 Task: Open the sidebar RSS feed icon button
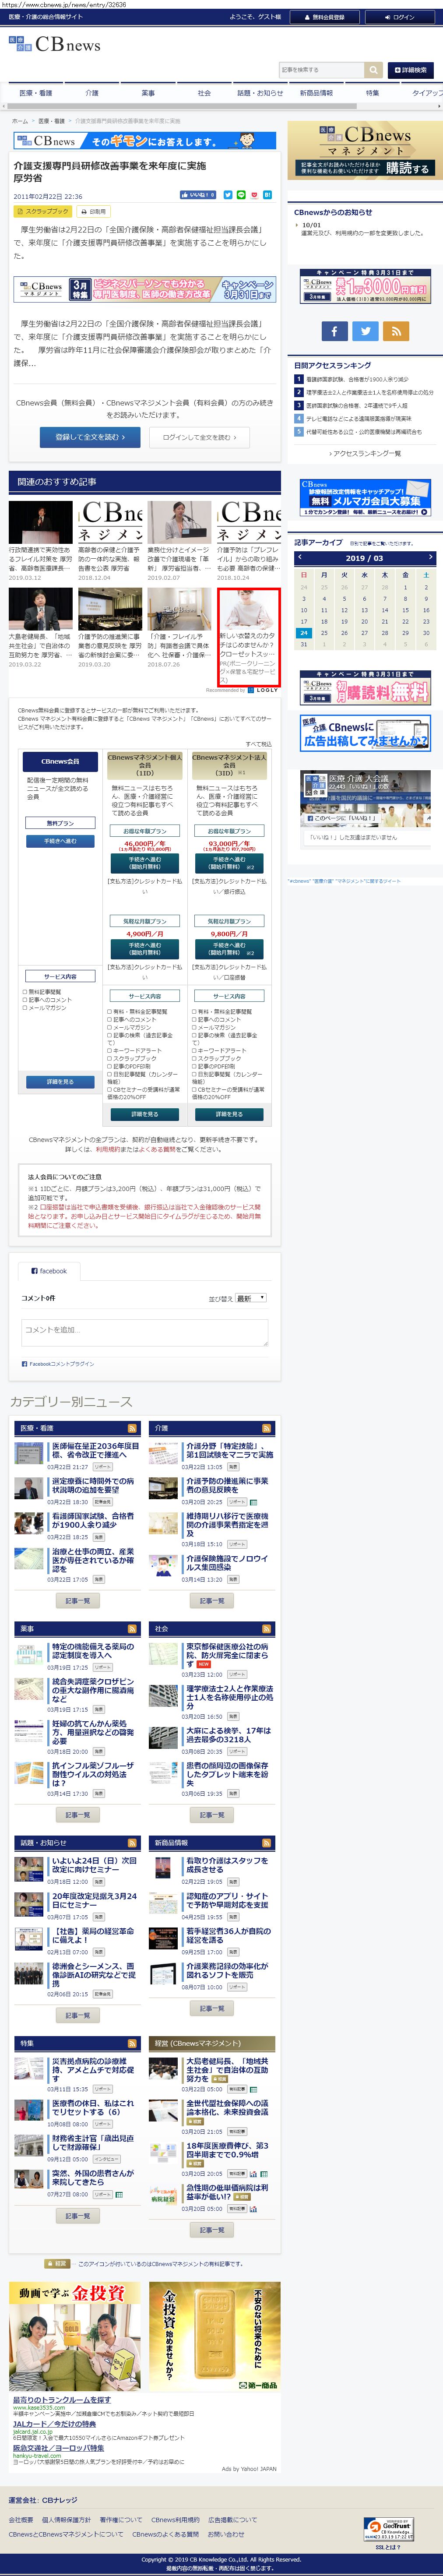397,330
